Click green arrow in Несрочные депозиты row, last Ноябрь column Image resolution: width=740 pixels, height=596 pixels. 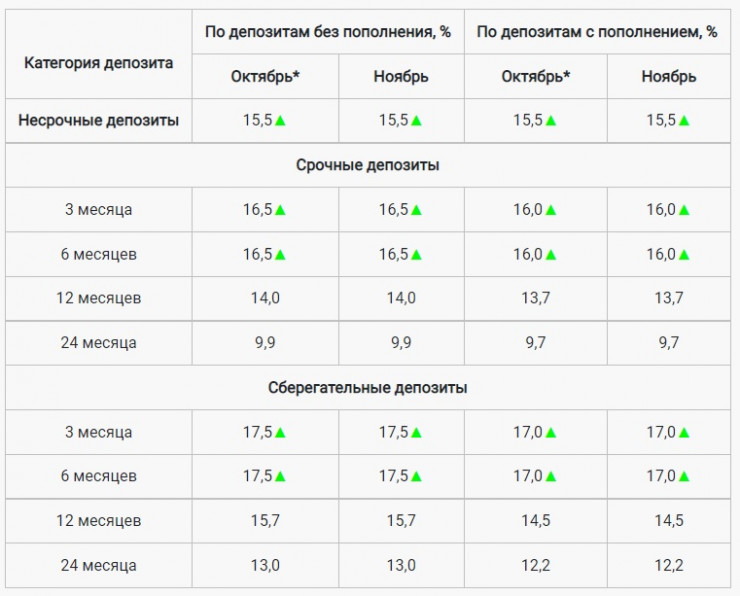[684, 121]
